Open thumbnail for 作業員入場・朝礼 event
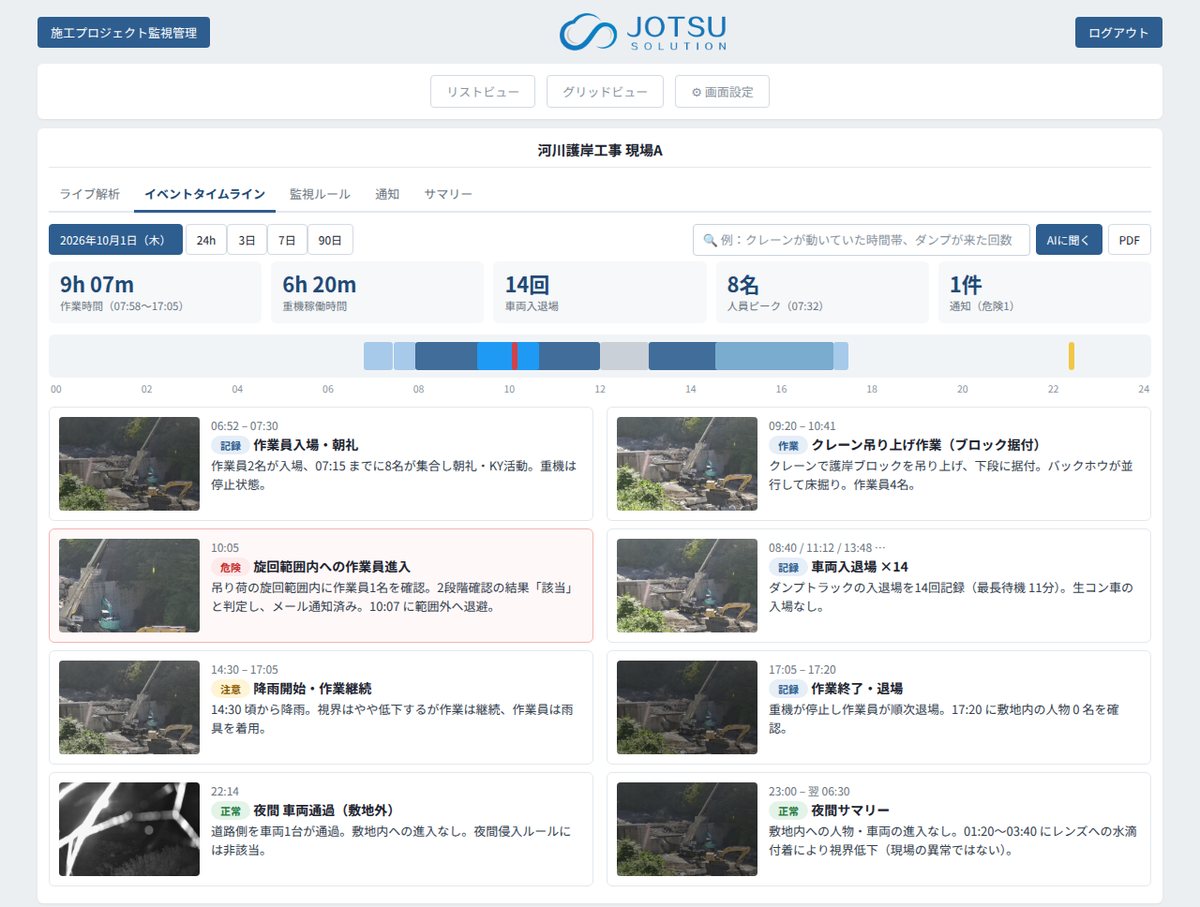 [x=129, y=464]
